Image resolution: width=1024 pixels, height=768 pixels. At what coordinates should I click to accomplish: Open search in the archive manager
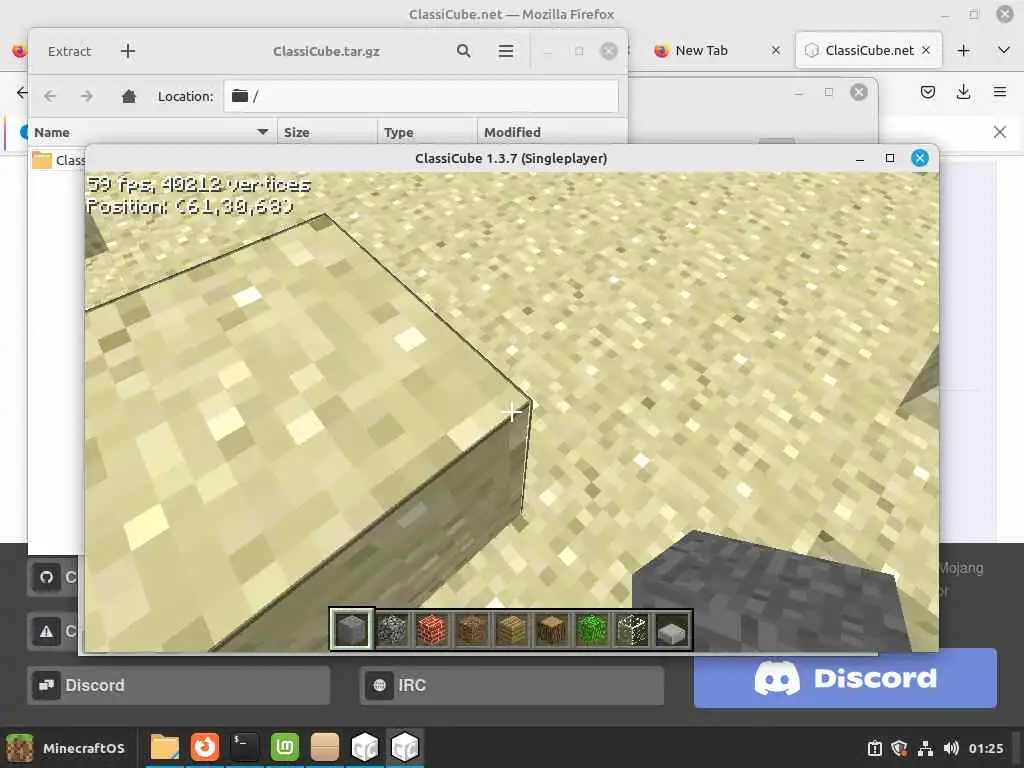click(x=464, y=51)
